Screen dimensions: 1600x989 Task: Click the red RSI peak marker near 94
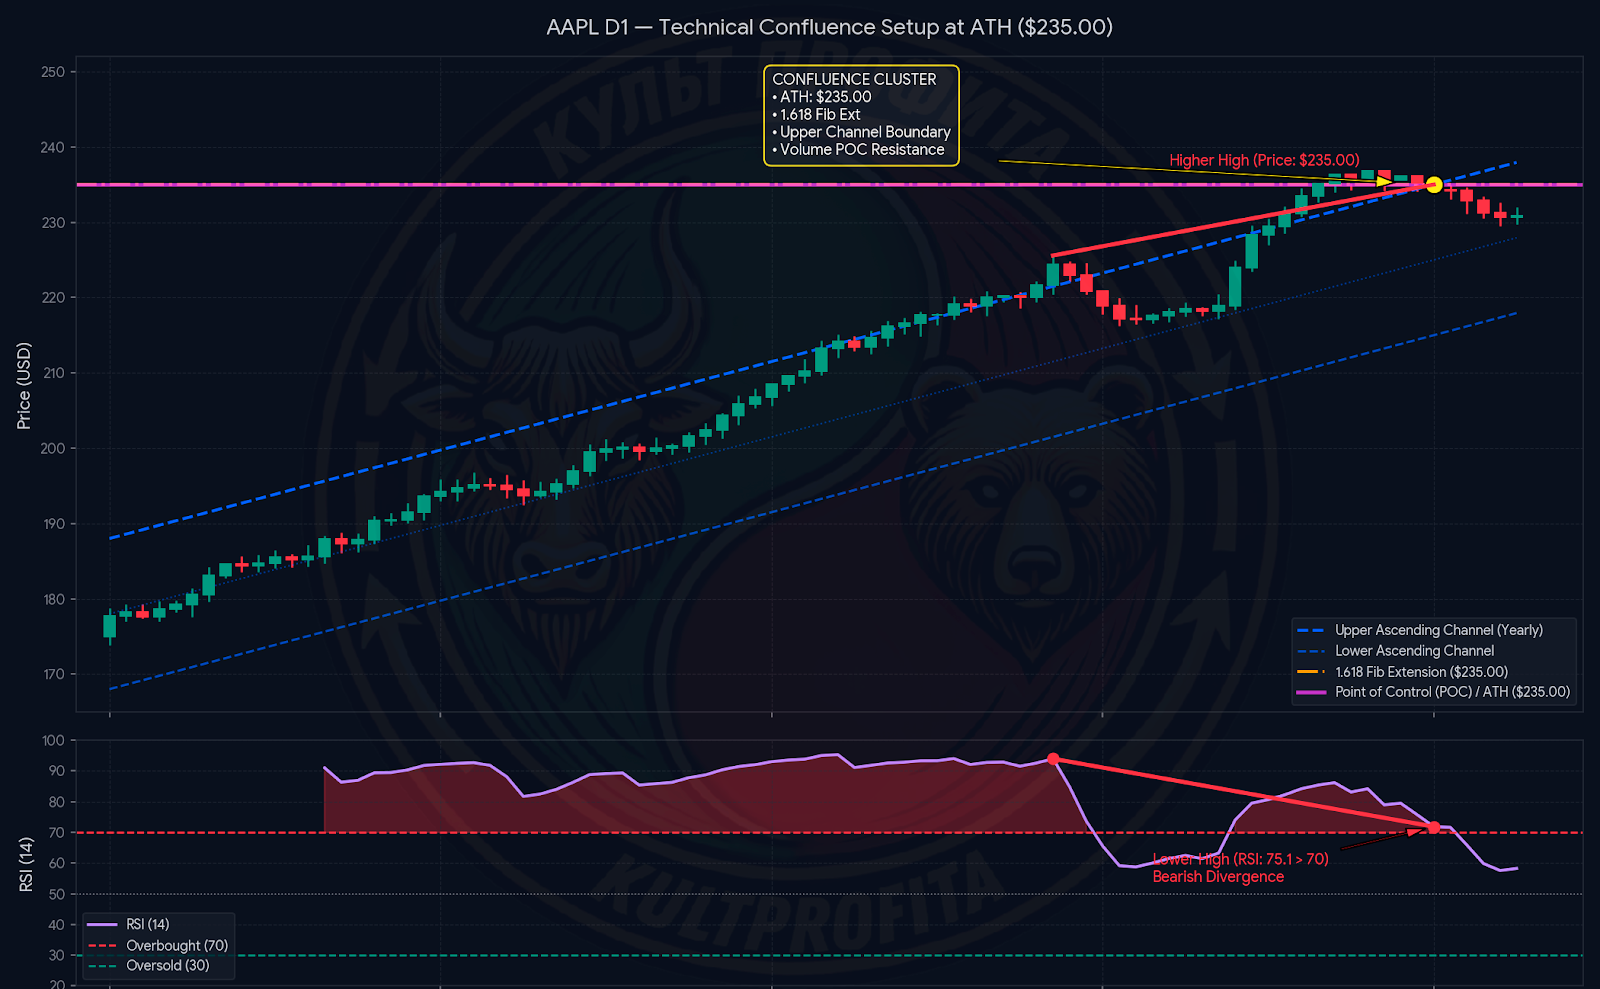[1053, 759]
